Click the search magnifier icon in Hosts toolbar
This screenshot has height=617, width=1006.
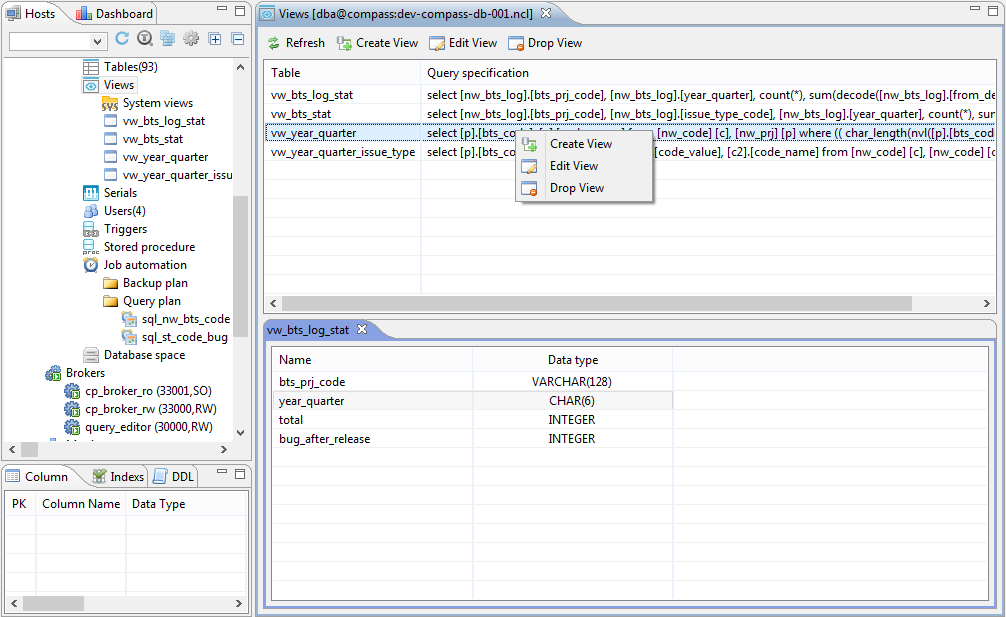tap(144, 39)
